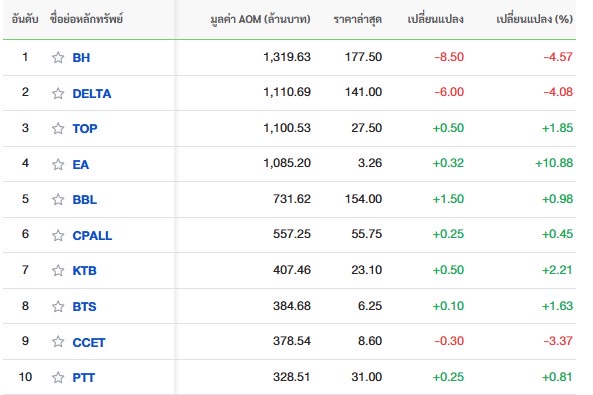593x395 pixels.
Task: Add TOP to favorites via star
Action: (58, 128)
